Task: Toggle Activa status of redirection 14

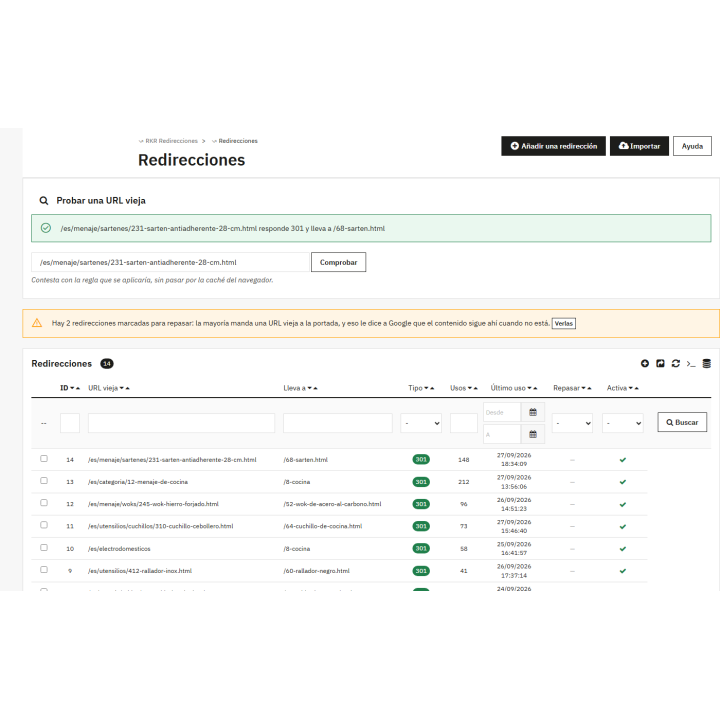Action: (623, 460)
